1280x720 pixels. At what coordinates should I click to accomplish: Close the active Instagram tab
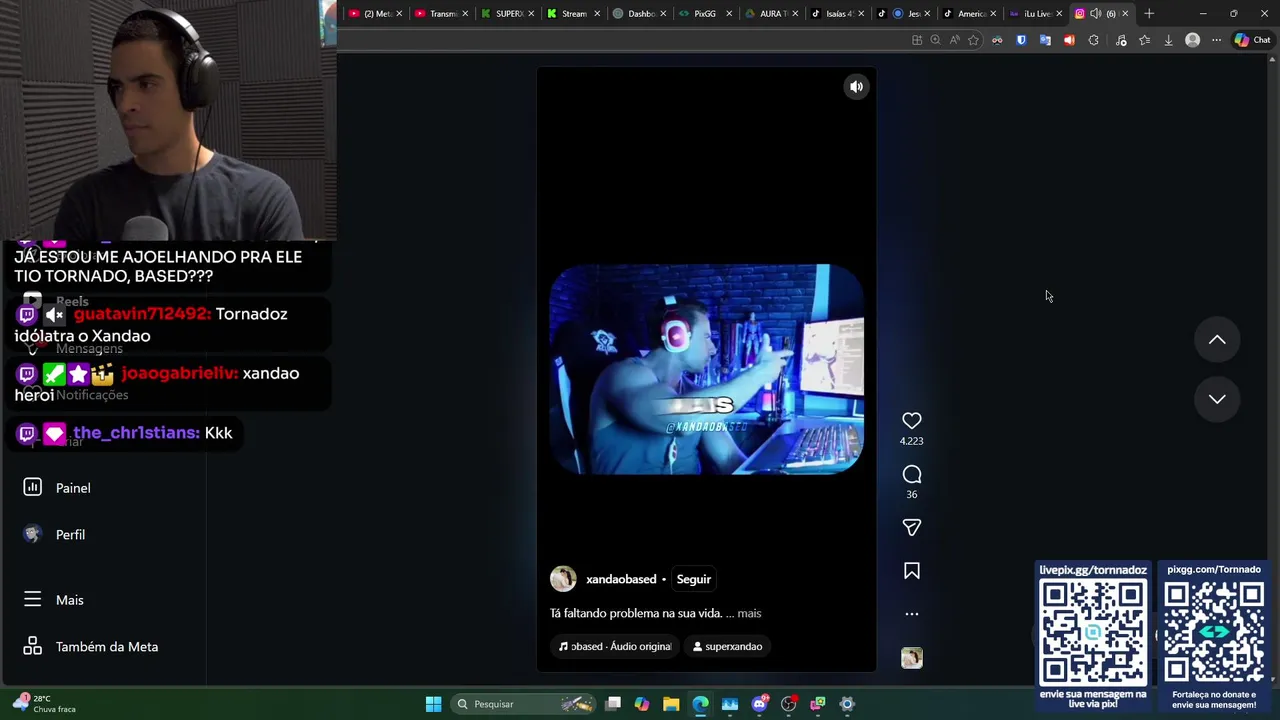coord(1125,14)
